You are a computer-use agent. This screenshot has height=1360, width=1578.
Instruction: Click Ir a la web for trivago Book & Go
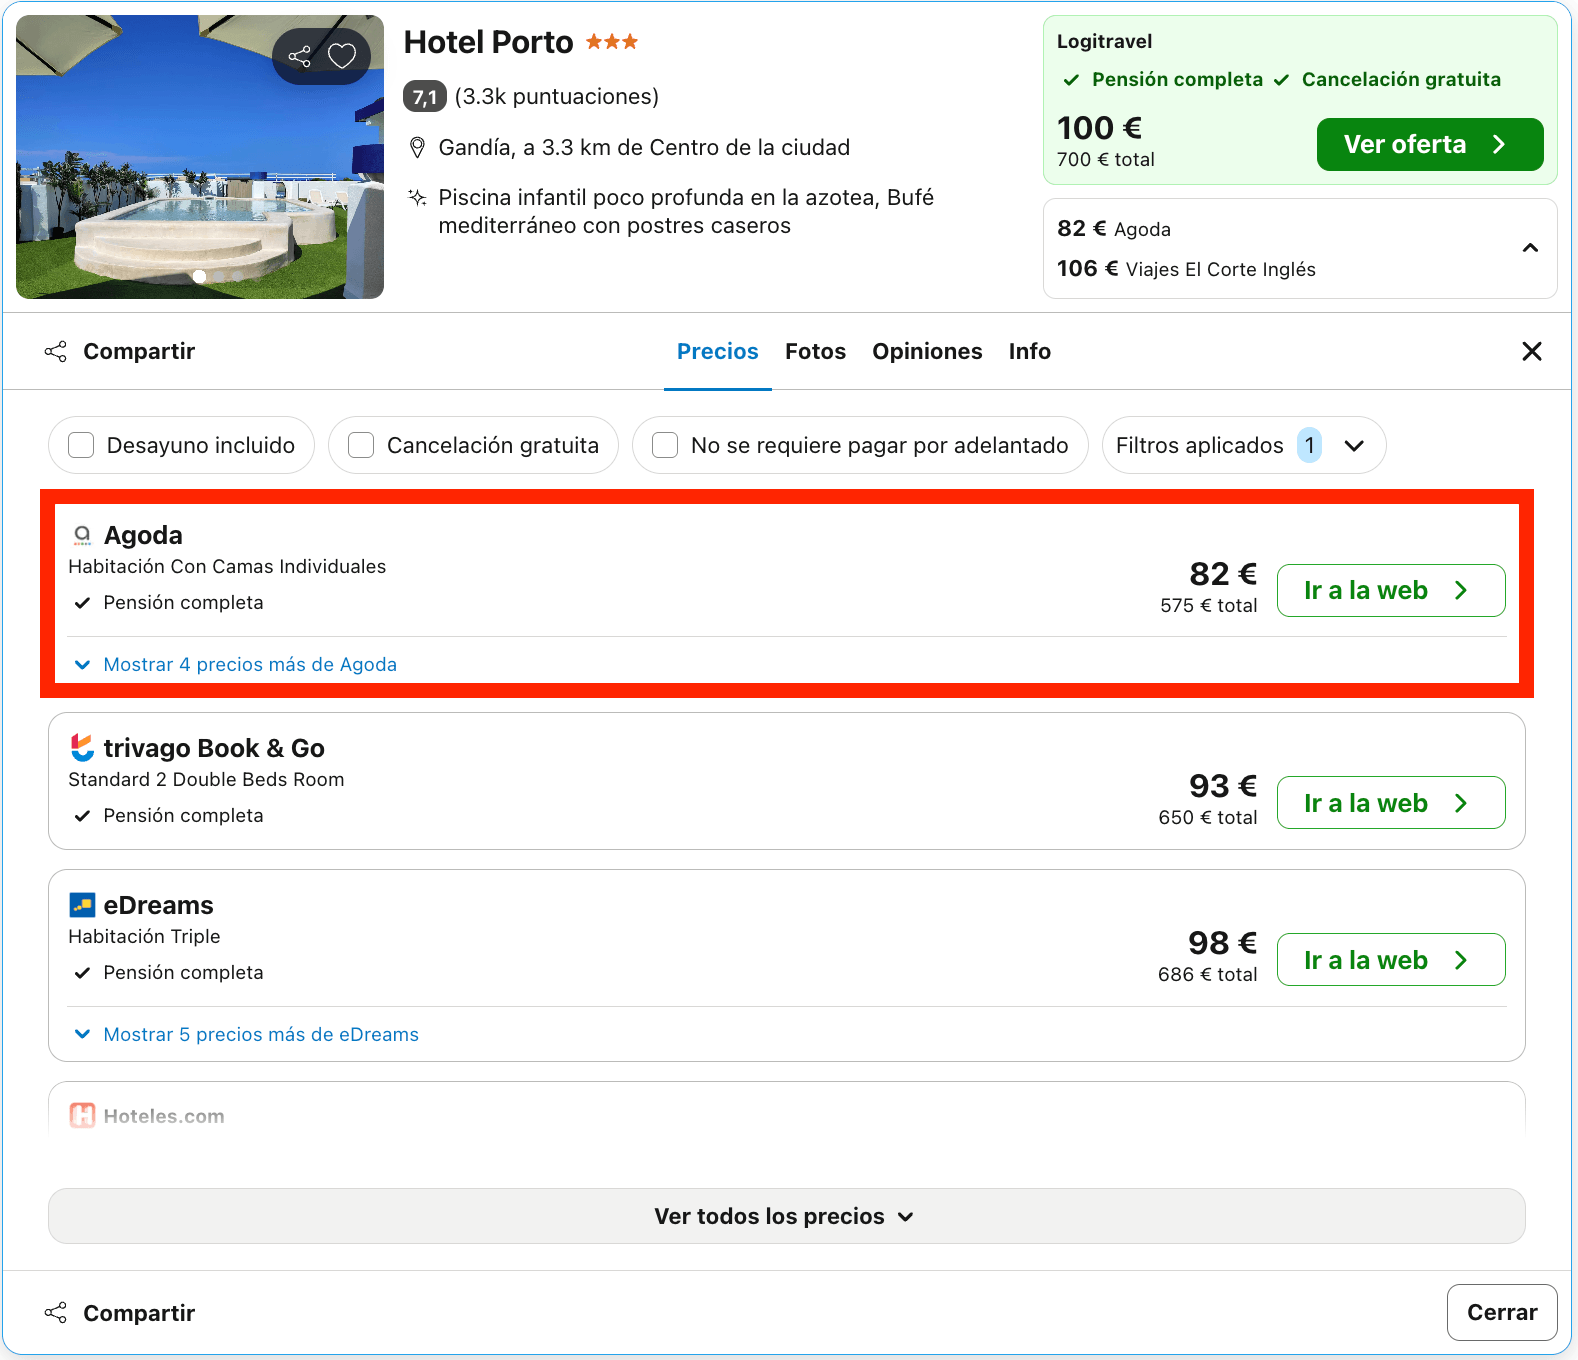[x=1391, y=803]
